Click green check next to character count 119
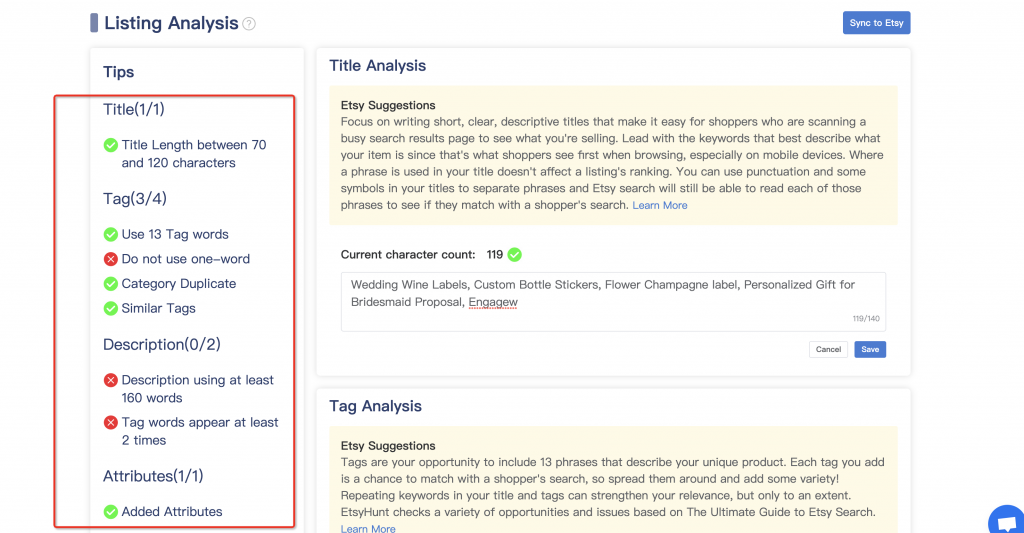 515,255
